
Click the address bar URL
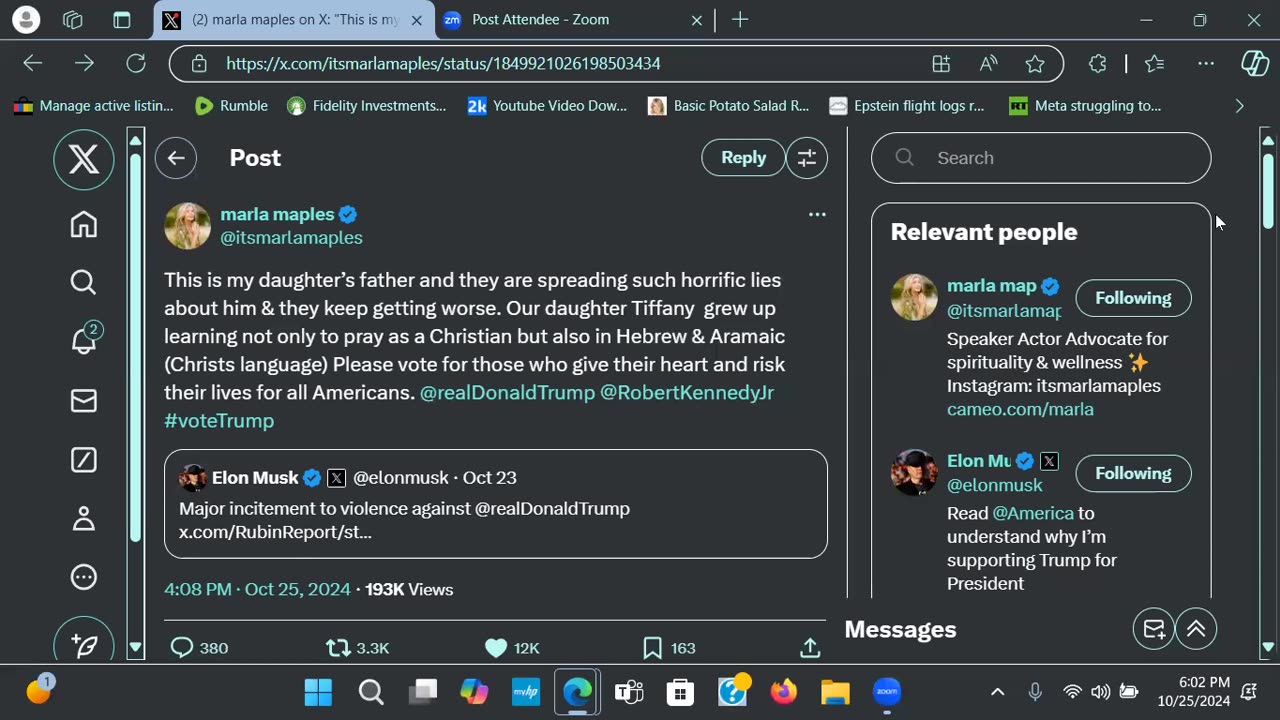tap(443, 63)
